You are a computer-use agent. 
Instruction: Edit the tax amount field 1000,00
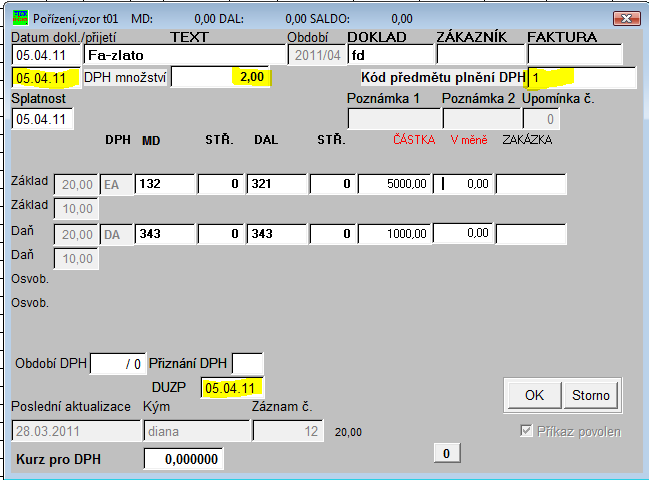pyautogui.click(x=394, y=234)
